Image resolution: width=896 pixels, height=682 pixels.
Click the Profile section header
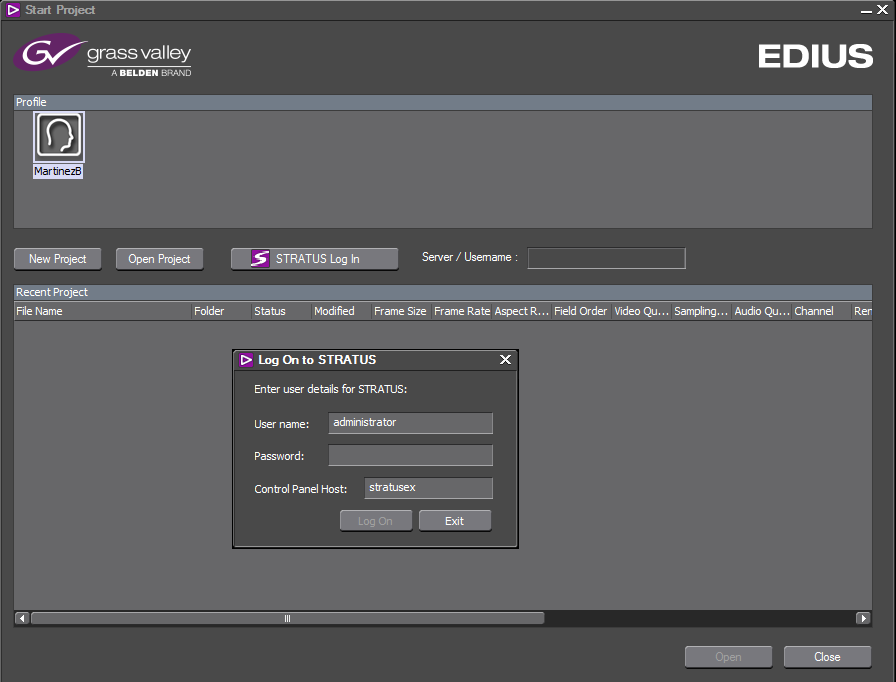tap(443, 102)
